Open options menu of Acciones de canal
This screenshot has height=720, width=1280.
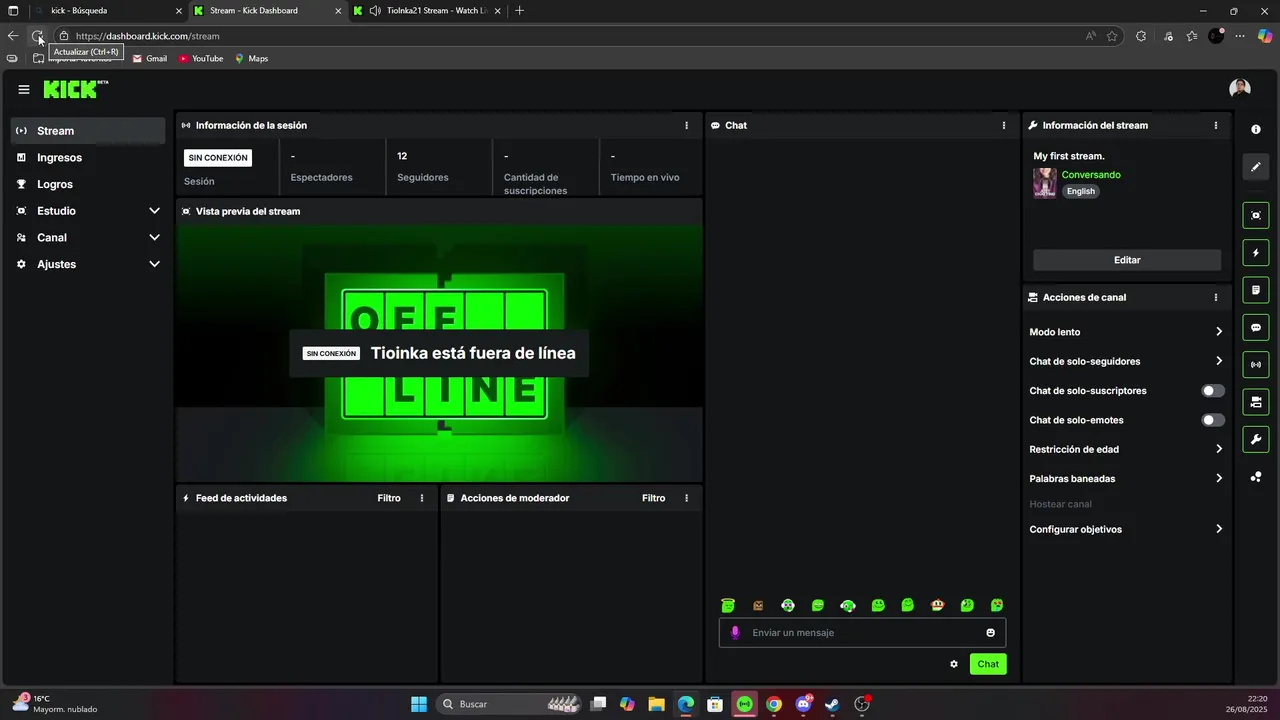pos(1216,297)
